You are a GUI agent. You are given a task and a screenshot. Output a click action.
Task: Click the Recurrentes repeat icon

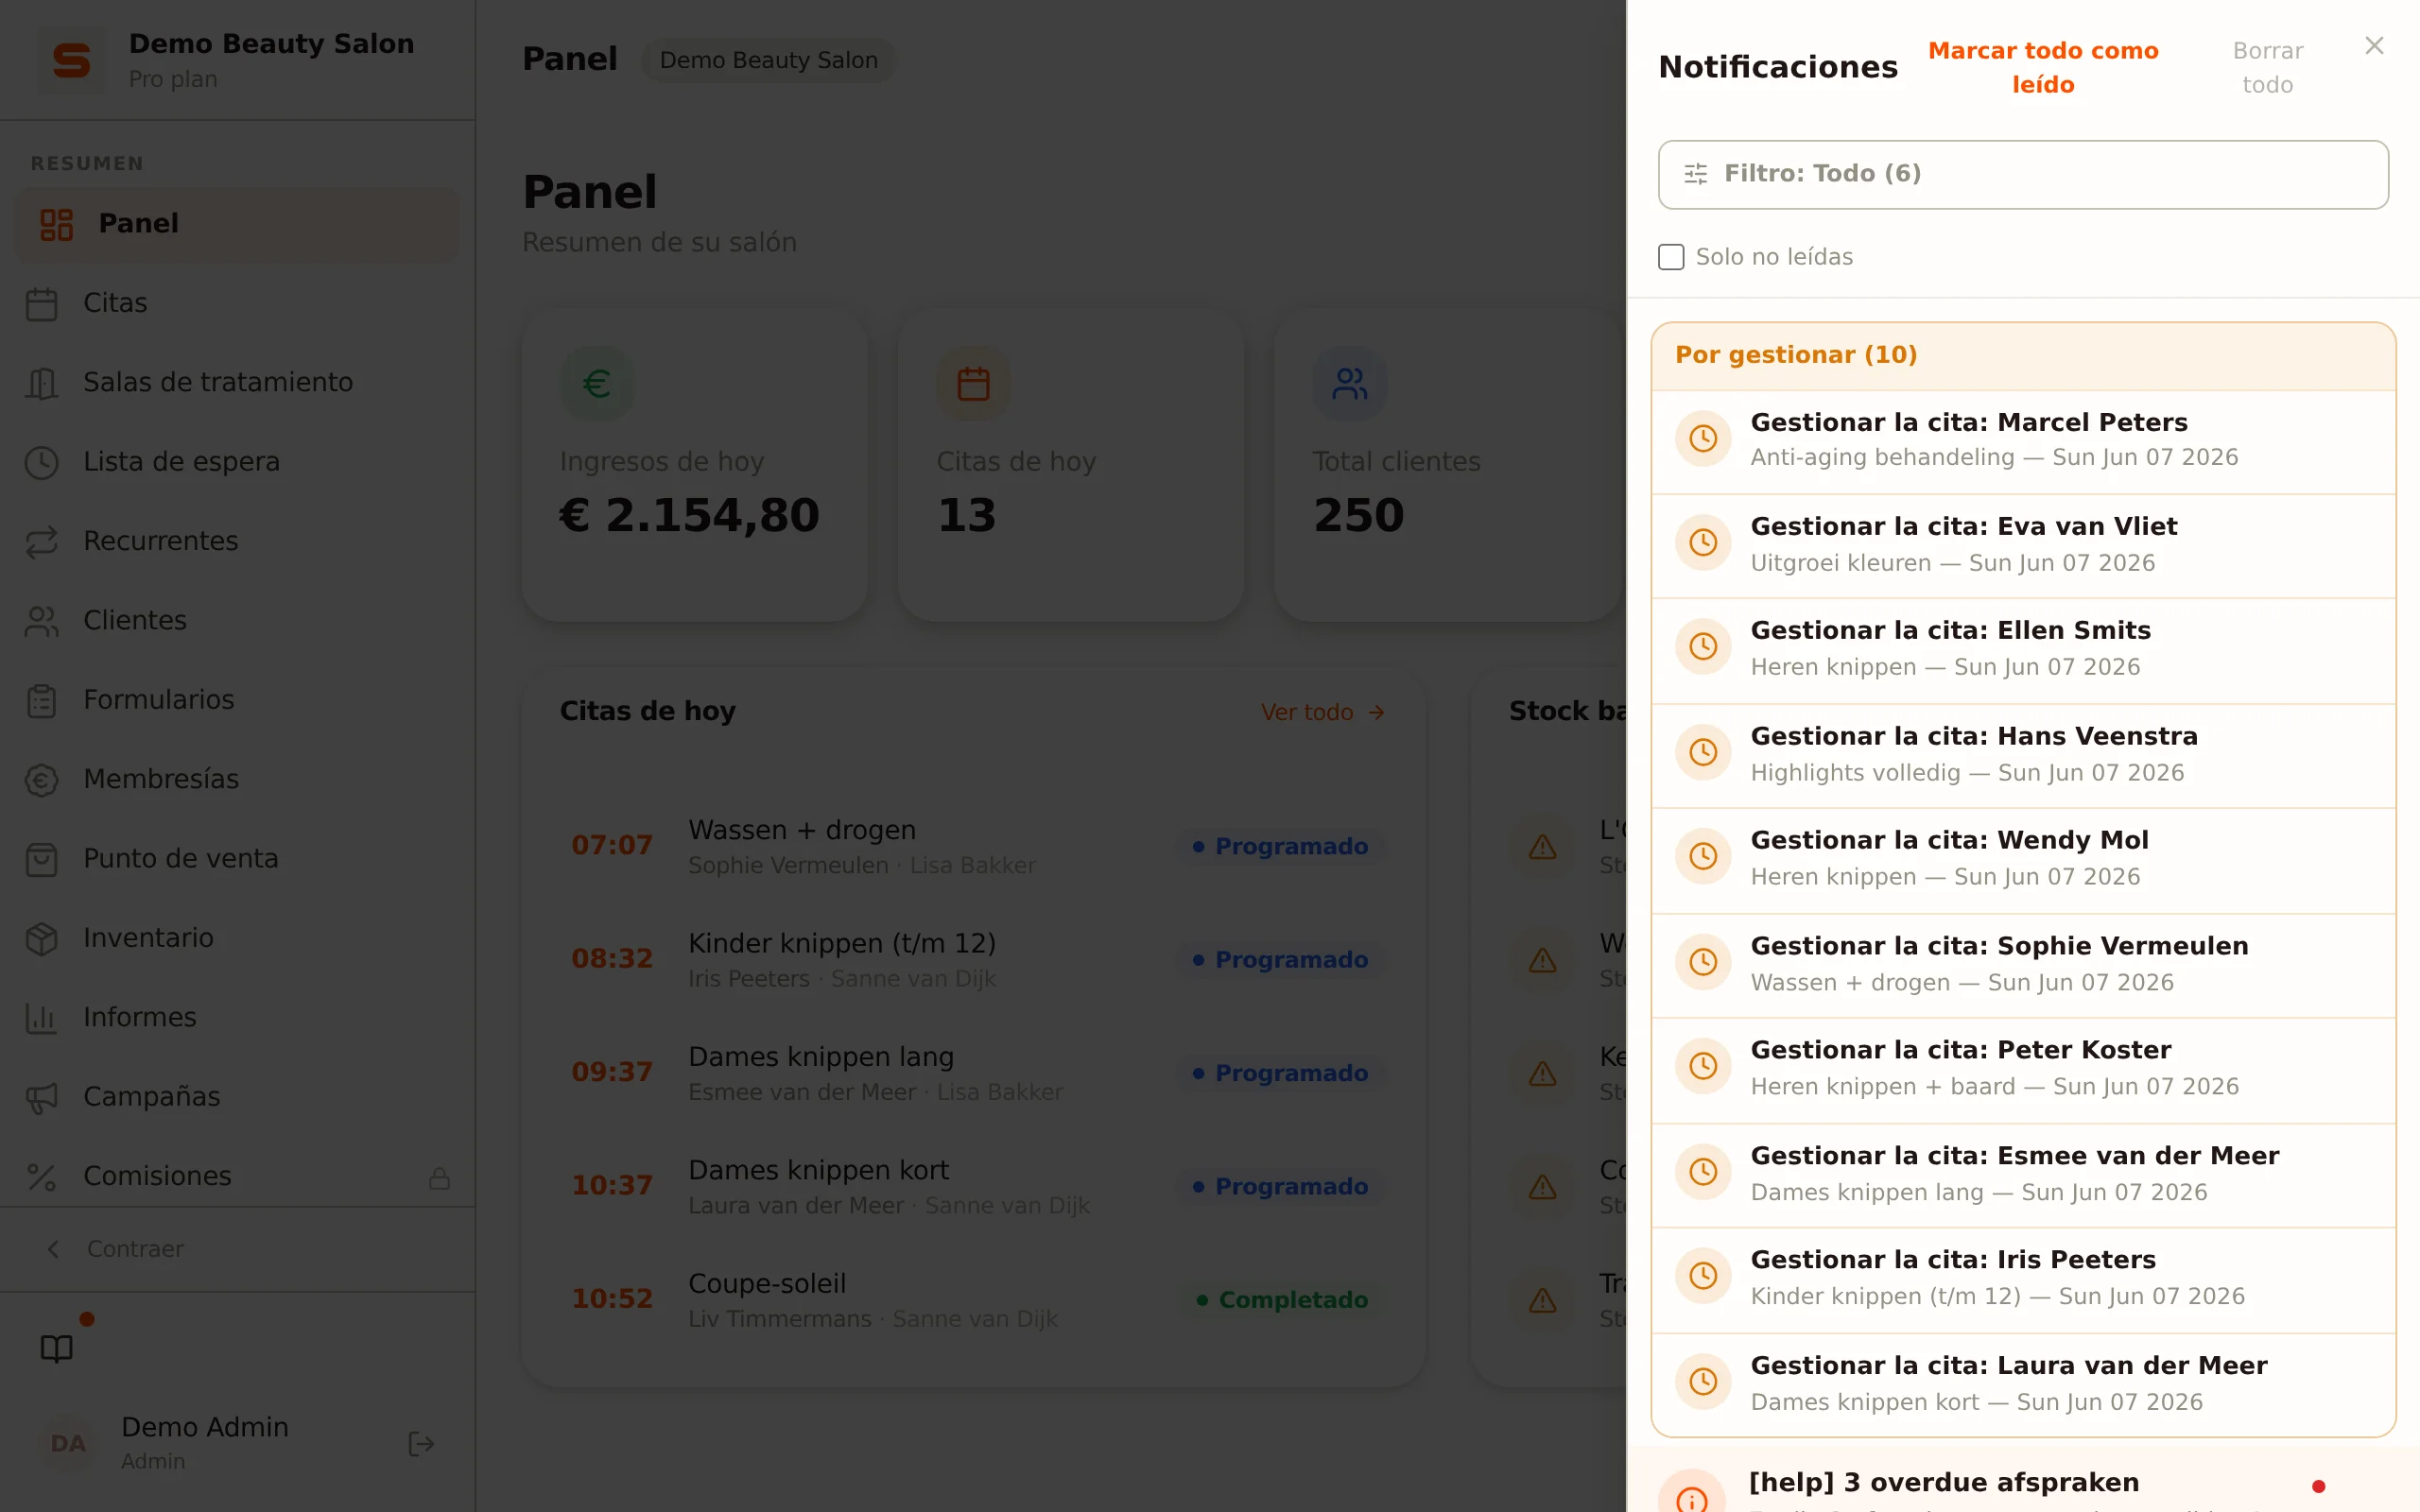[x=42, y=541]
